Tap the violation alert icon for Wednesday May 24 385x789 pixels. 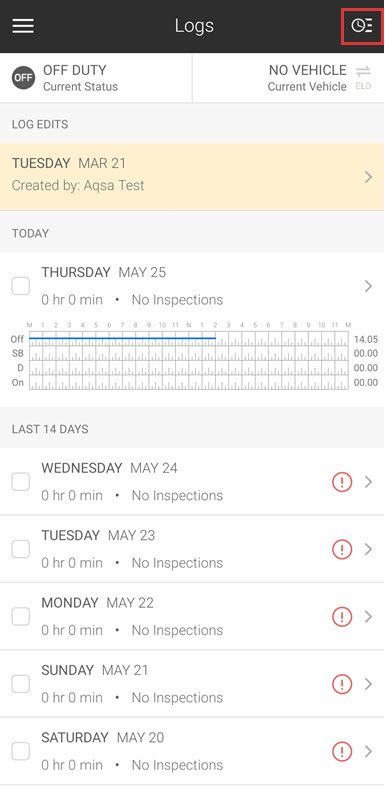coord(342,482)
